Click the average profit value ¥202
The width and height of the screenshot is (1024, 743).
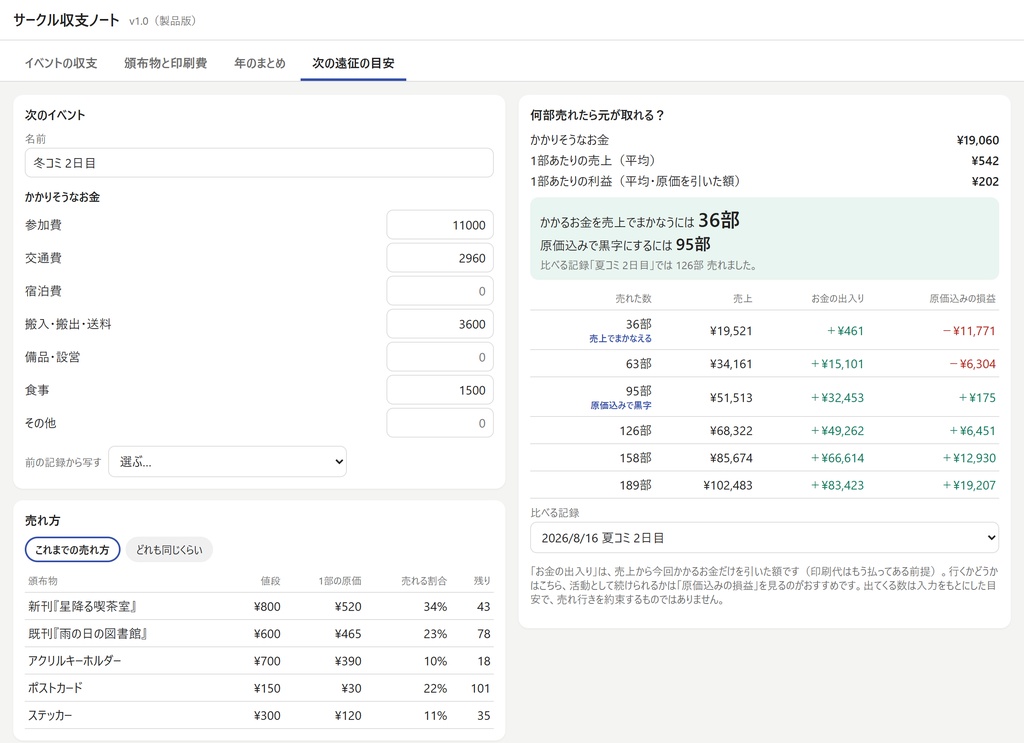(x=985, y=182)
